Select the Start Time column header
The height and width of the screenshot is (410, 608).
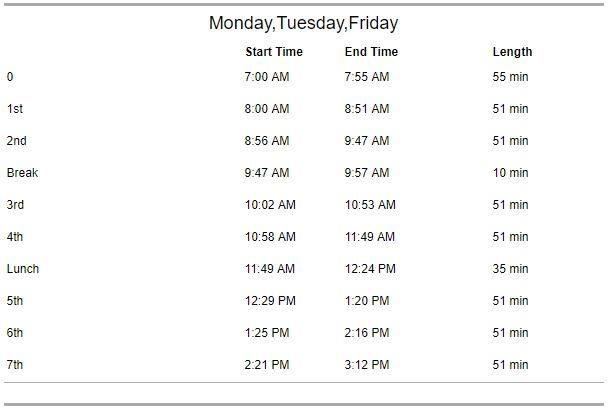[x=274, y=52]
